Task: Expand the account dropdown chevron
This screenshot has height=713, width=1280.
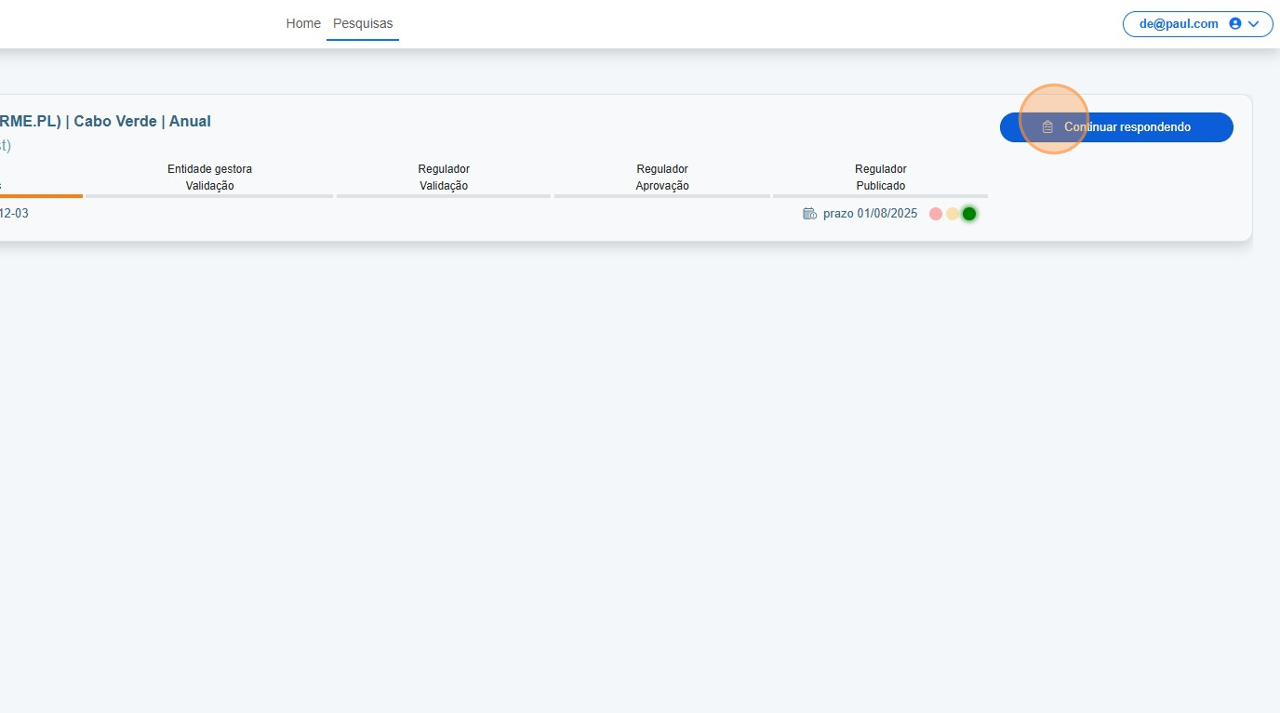Action: click(x=1253, y=23)
